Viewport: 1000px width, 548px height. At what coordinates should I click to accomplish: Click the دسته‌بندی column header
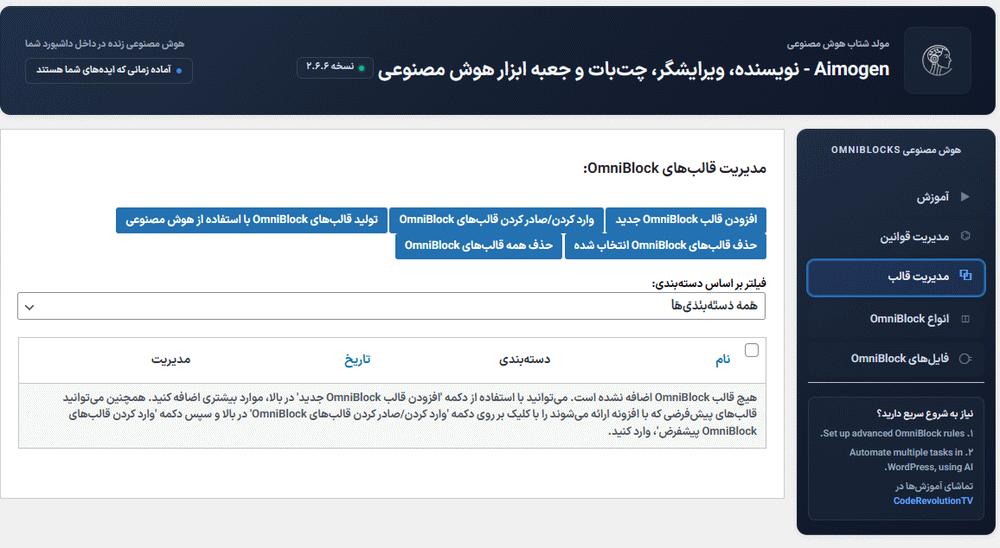[x=524, y=360]
